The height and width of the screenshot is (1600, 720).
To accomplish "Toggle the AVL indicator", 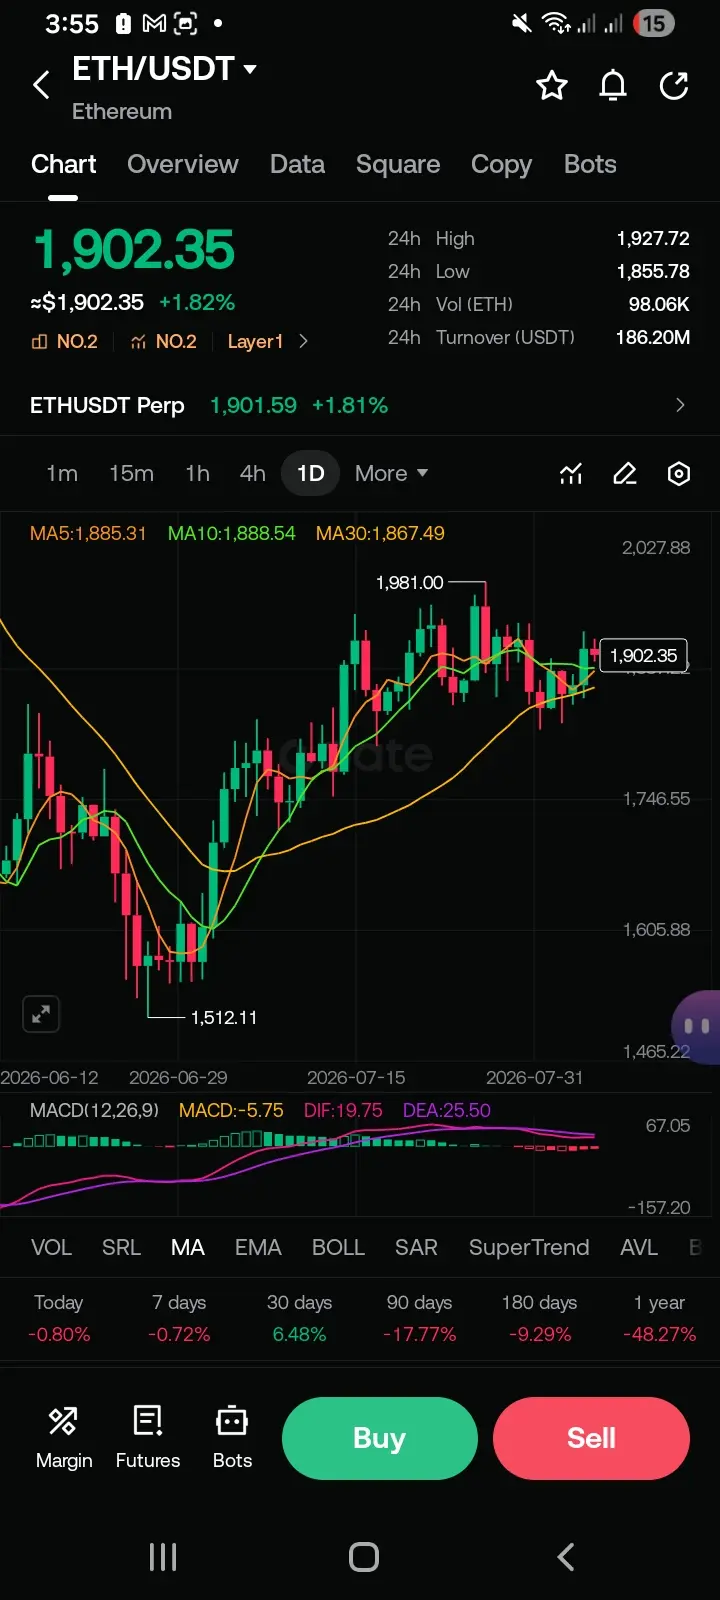I will point(639,1248).
